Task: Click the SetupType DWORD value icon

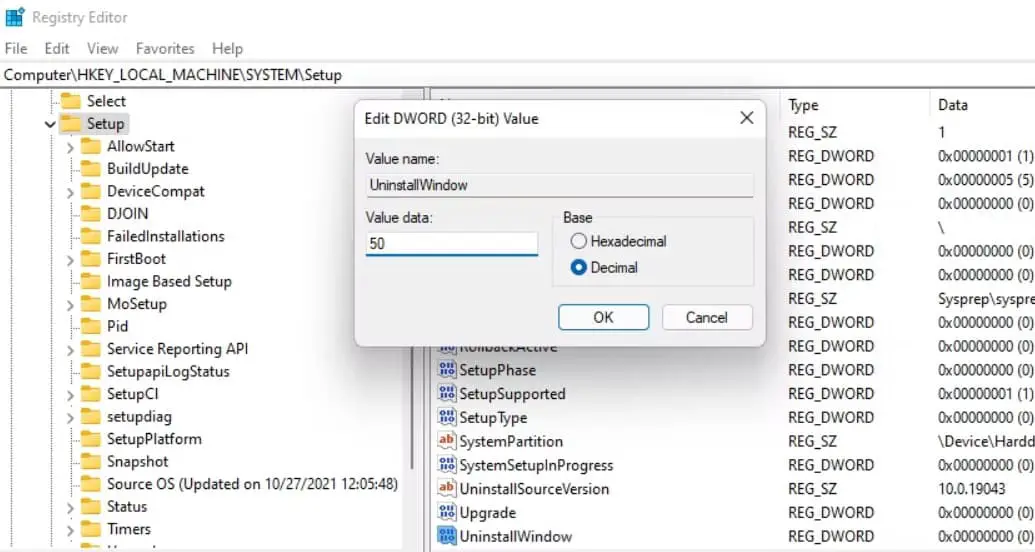Action: click(447, 417)
